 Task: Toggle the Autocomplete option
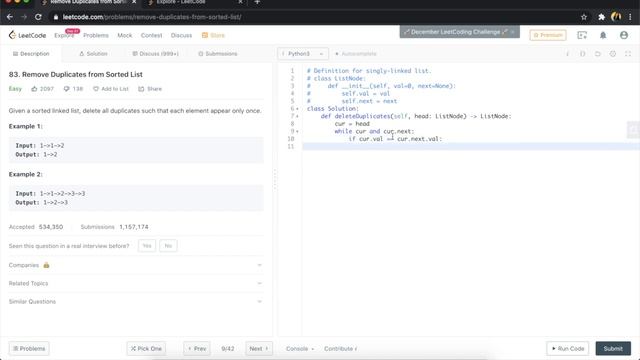tap(356, 54)
